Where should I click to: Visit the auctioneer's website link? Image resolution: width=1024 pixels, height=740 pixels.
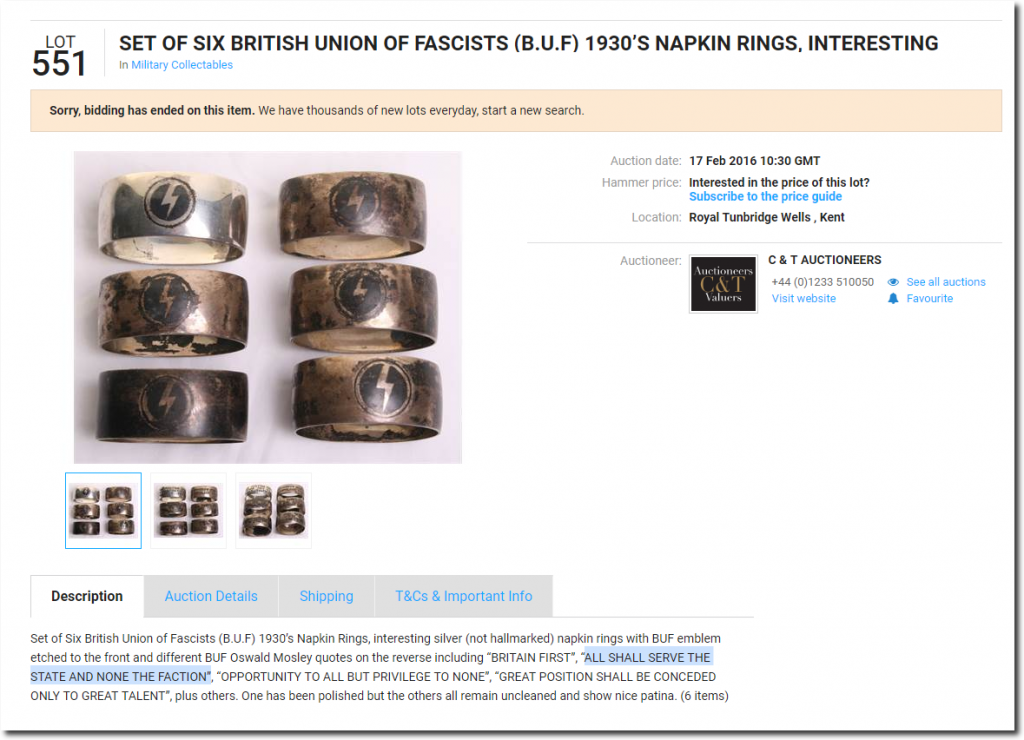click(x=803, y=298)
